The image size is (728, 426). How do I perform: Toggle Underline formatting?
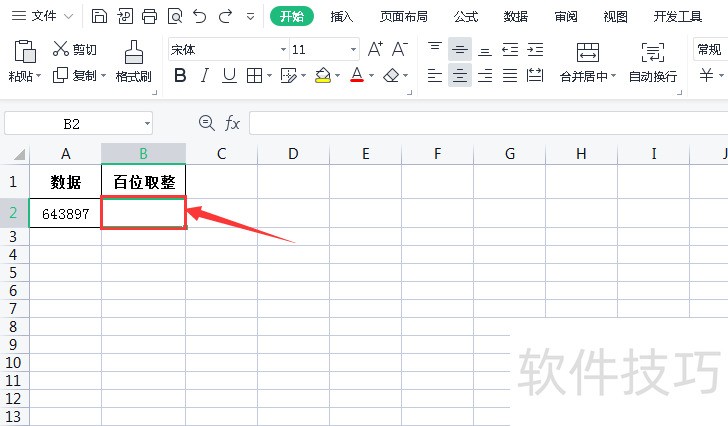click(229, 75)
